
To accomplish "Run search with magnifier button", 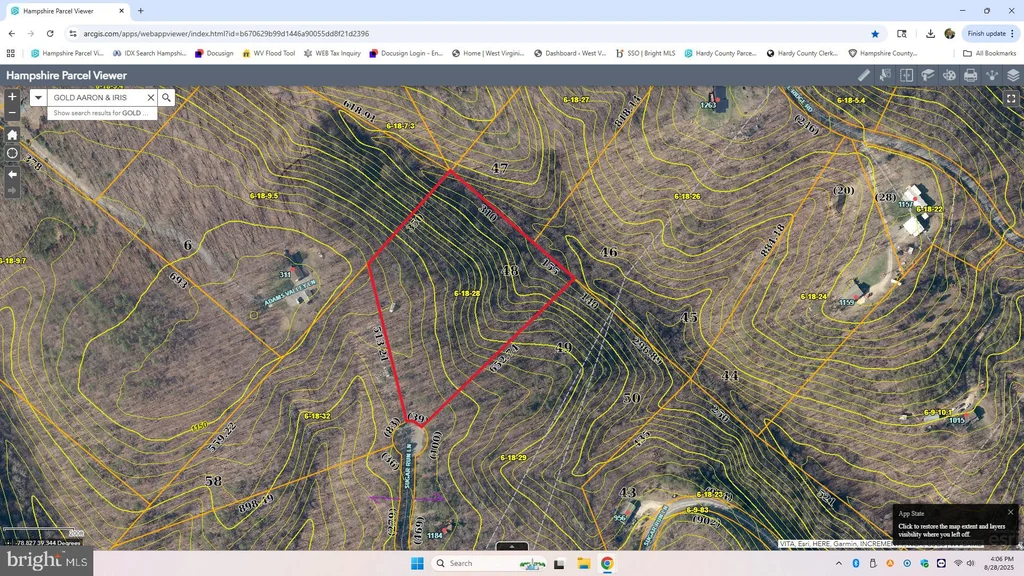I will pyautogui.click(x=166, y=97).
